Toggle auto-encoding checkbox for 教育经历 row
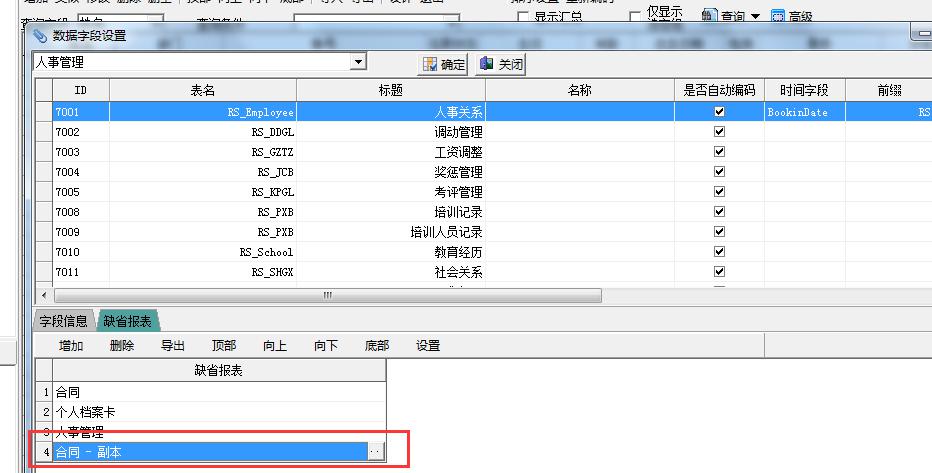Image resolution: width=932 pixels, height=473 pixels. [x=718, y=252]
